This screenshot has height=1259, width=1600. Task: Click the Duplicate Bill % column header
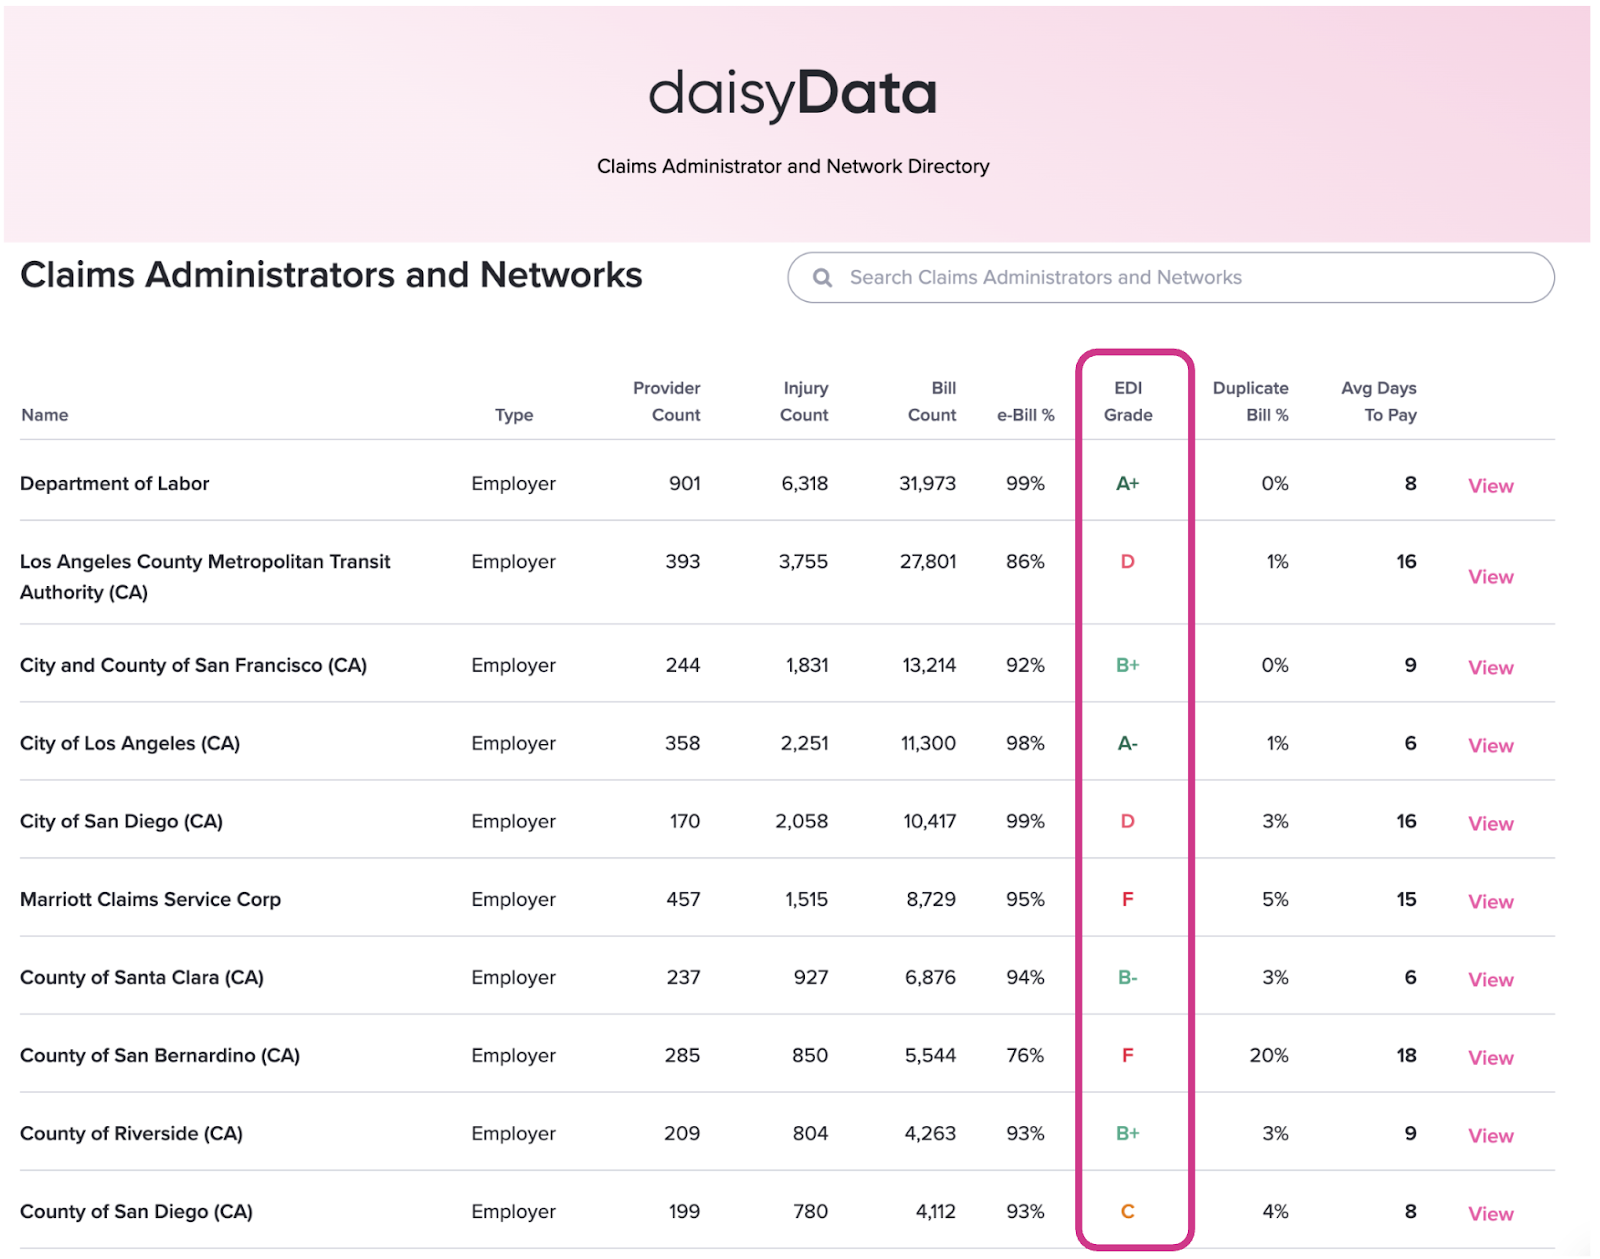pyautogui.click(x=1250, y=402)
